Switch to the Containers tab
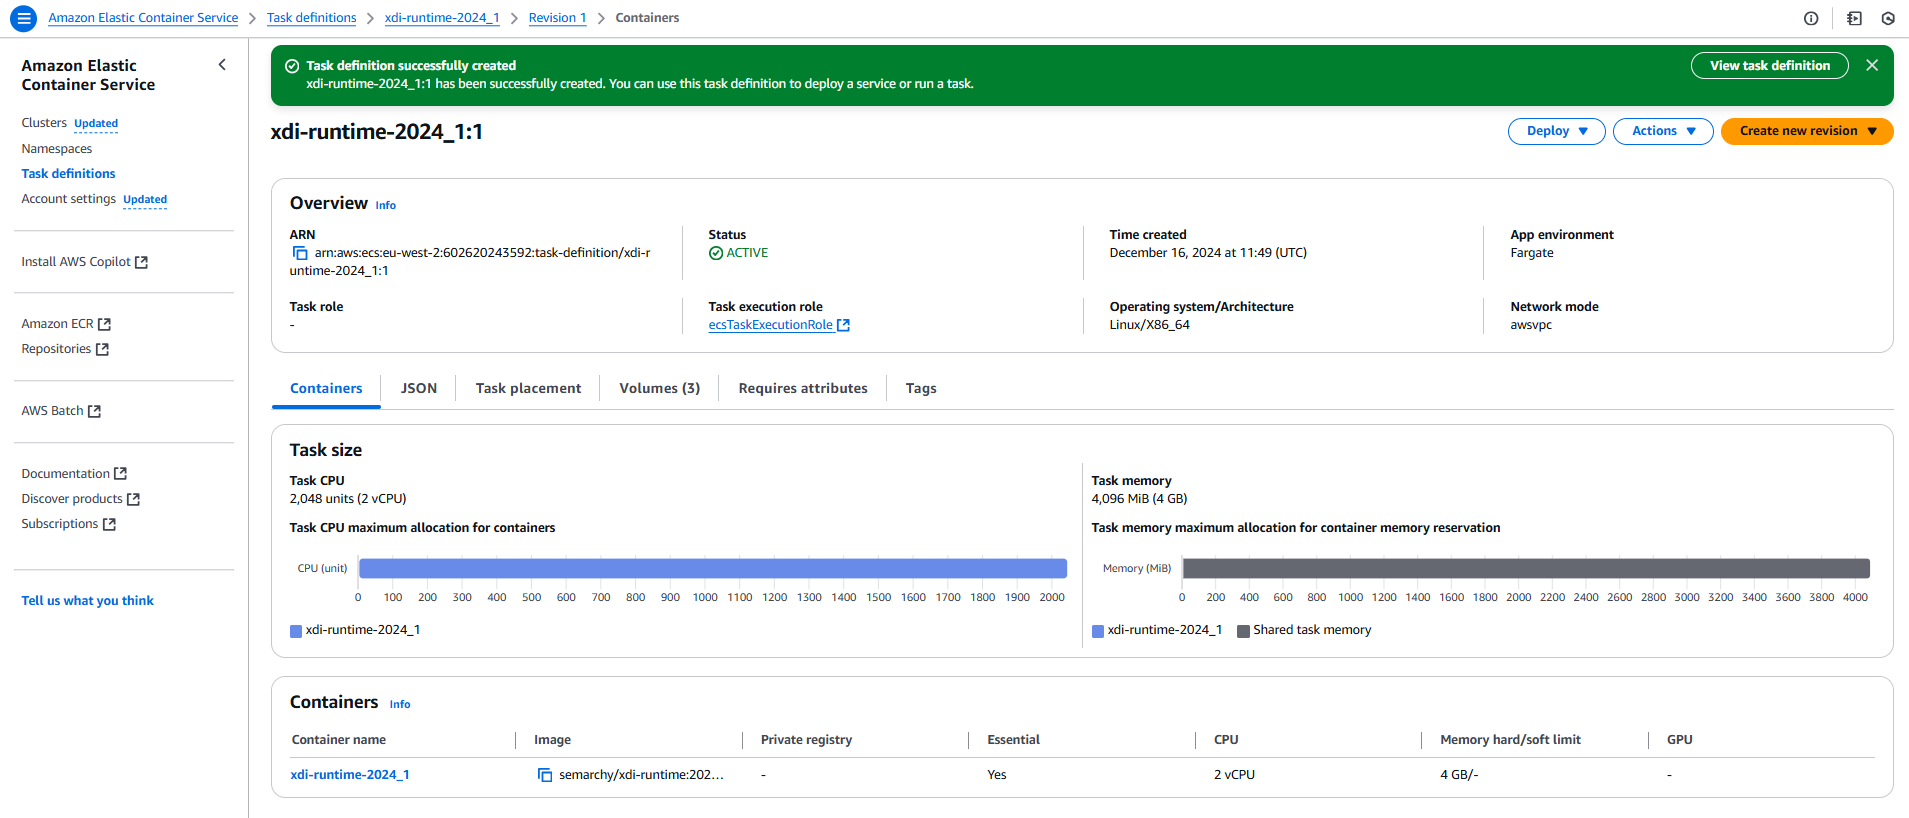The height and width of the screenshot is (818, 1909). (x=326, y=388)
